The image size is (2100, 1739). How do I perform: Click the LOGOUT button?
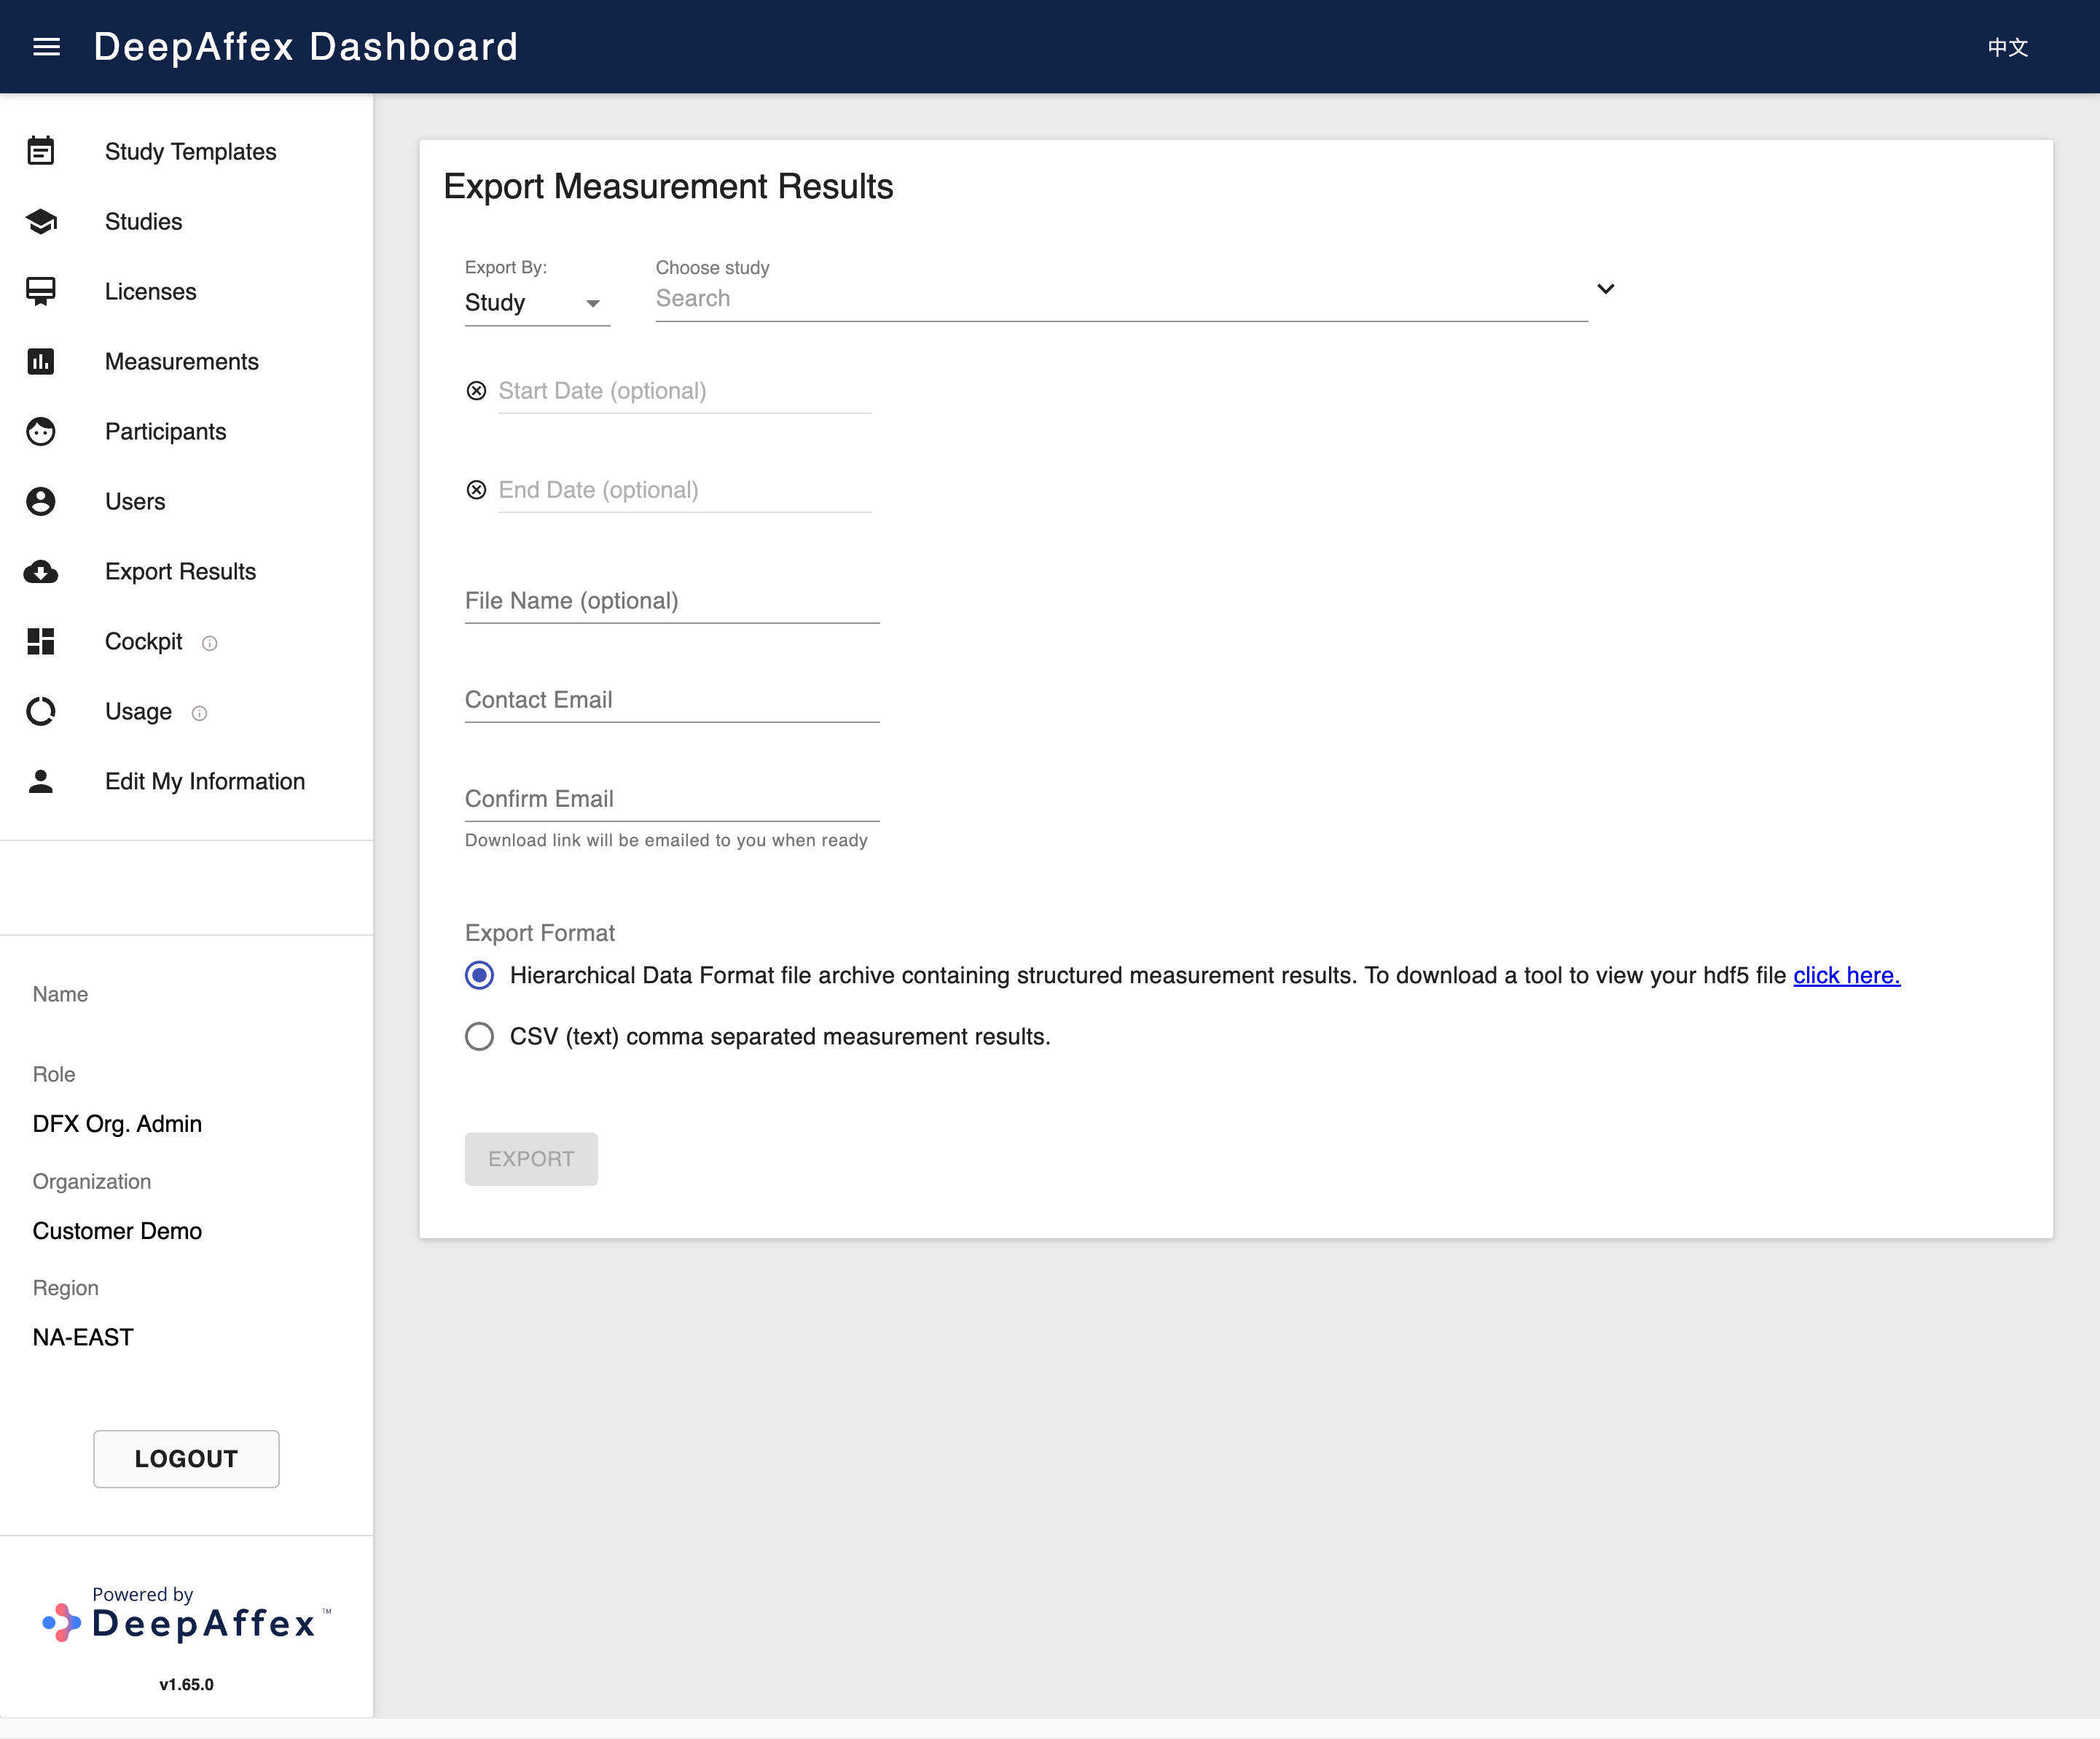(x=186, y=1459)
